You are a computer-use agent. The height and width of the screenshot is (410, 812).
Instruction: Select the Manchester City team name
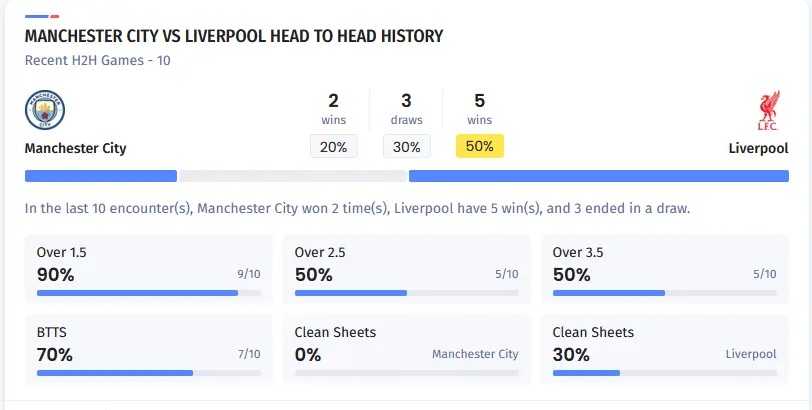(75, 148)
